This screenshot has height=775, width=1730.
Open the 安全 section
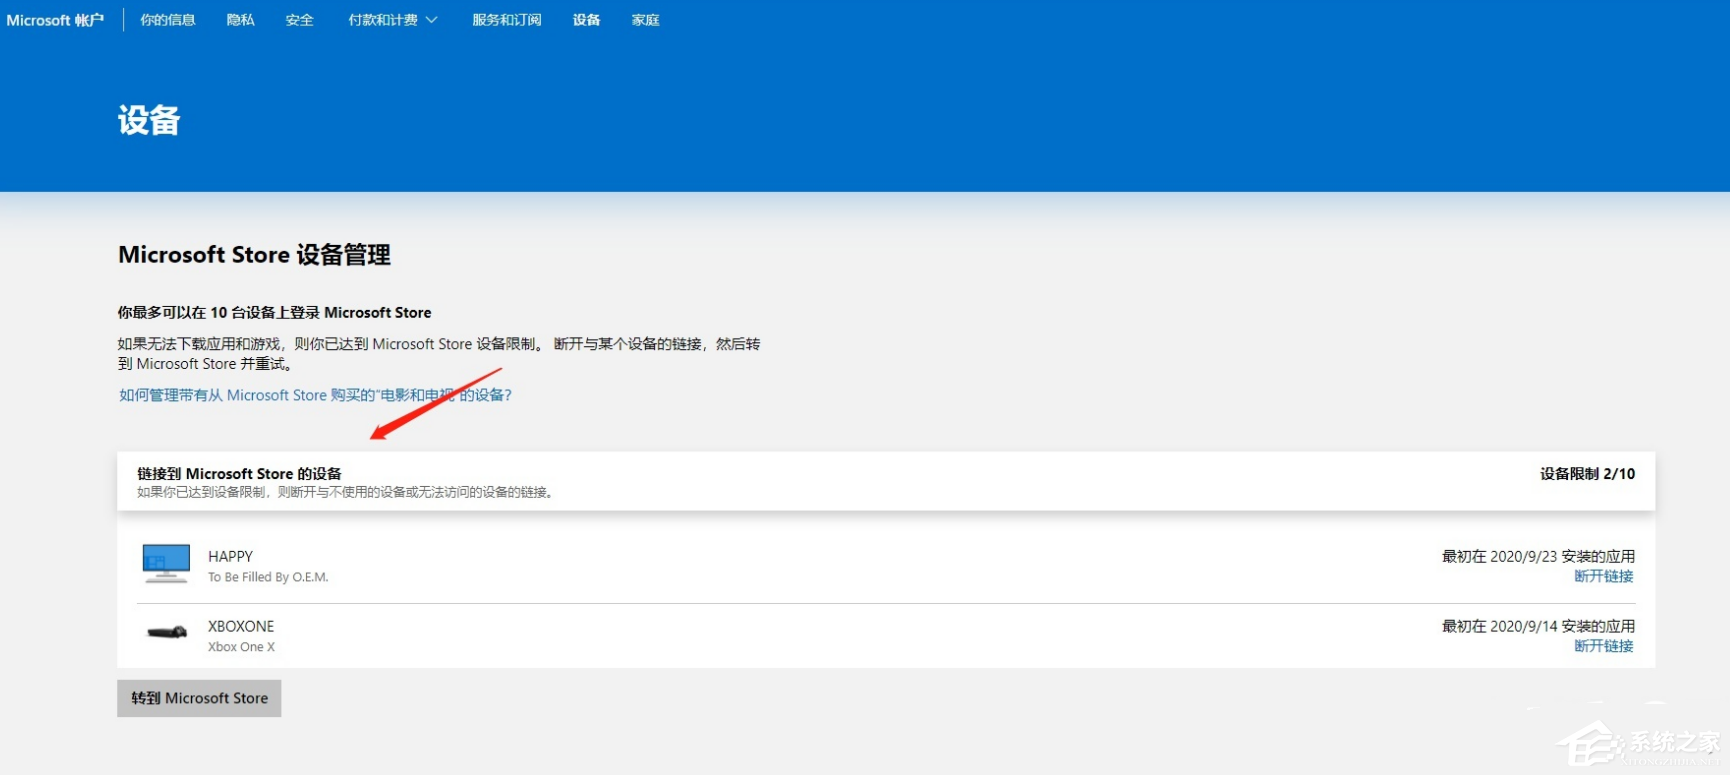(299, 20)
